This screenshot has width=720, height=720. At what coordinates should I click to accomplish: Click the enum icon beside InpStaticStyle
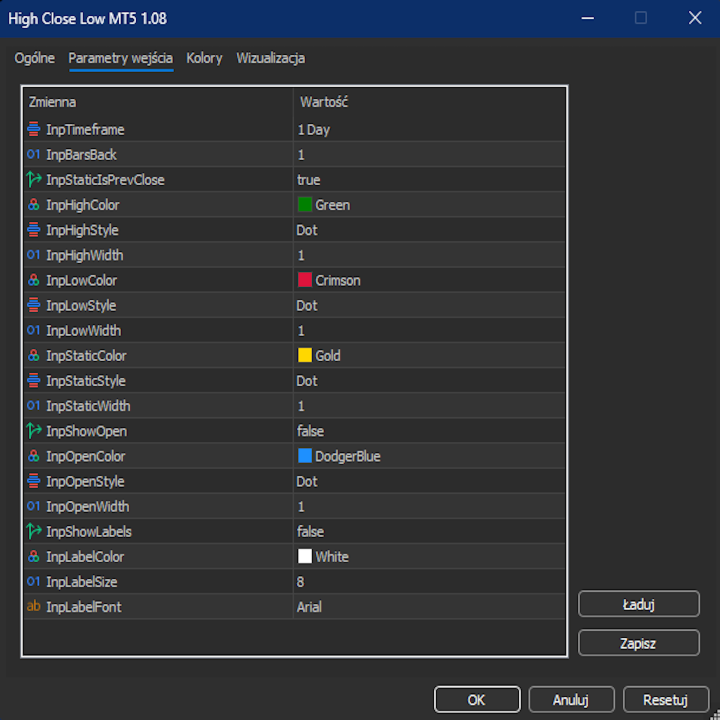pyautogui.click(x=34, y=380)
